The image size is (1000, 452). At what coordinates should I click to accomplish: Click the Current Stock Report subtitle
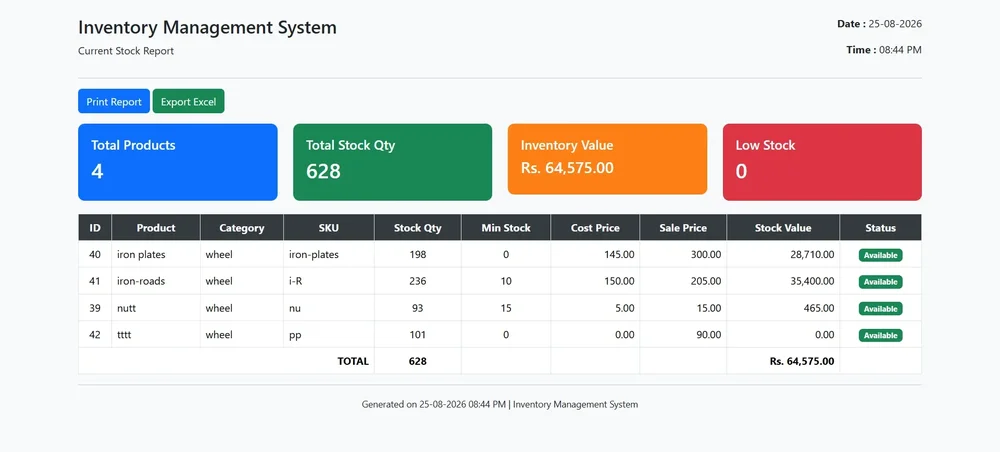point(126,51)
